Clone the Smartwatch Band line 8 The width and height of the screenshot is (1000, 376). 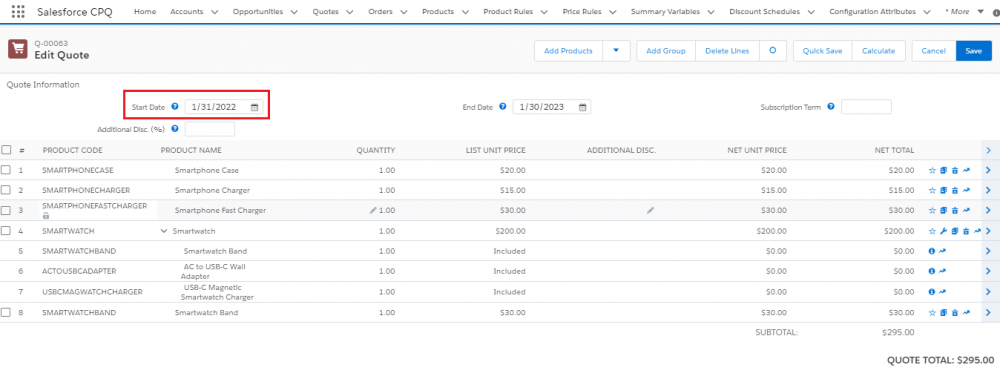943,312
